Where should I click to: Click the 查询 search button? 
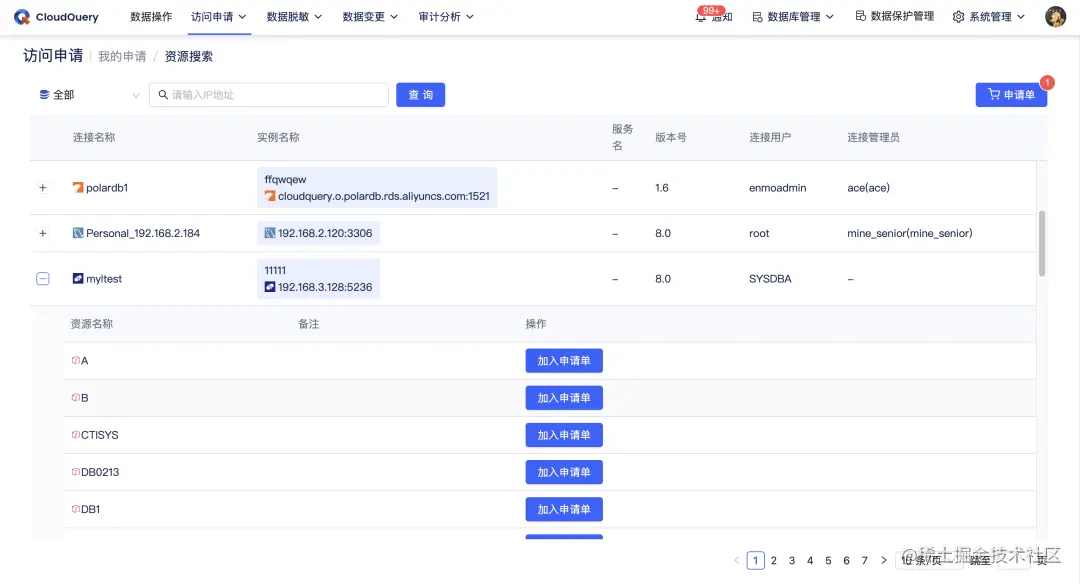click(420, 94)
